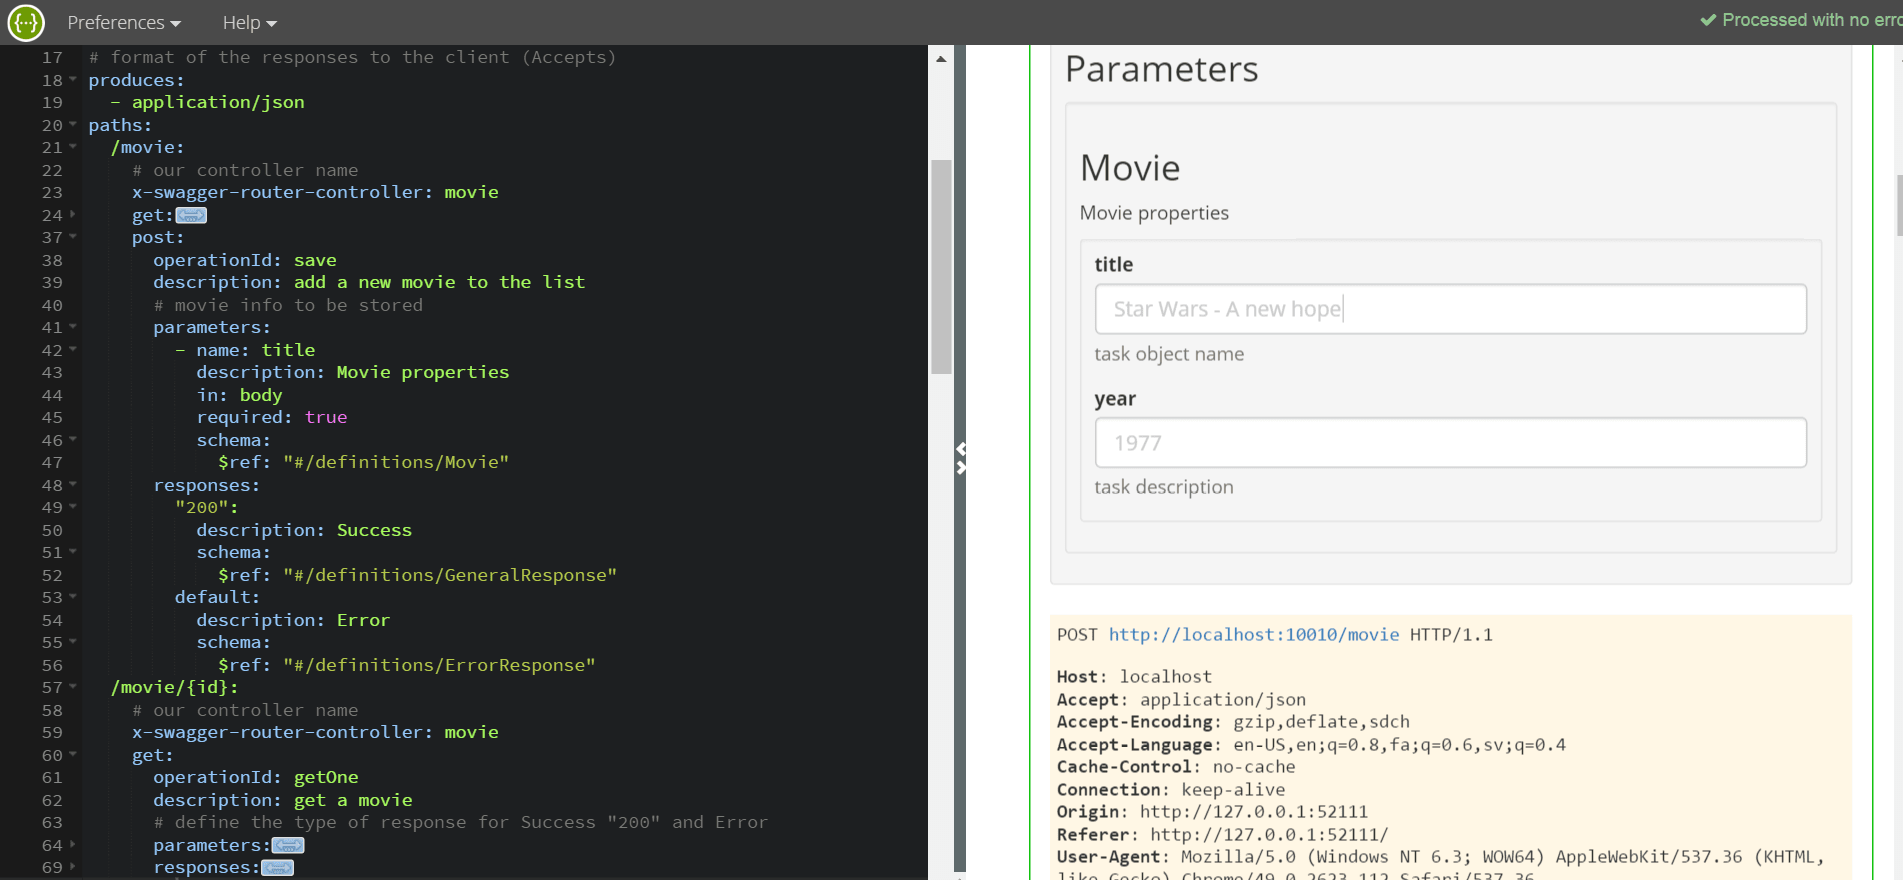The height and width of the screenshot is (880, 1903).
Task: Click the editor vertical scrollbar thumb
Action: (x=941, y=266)
